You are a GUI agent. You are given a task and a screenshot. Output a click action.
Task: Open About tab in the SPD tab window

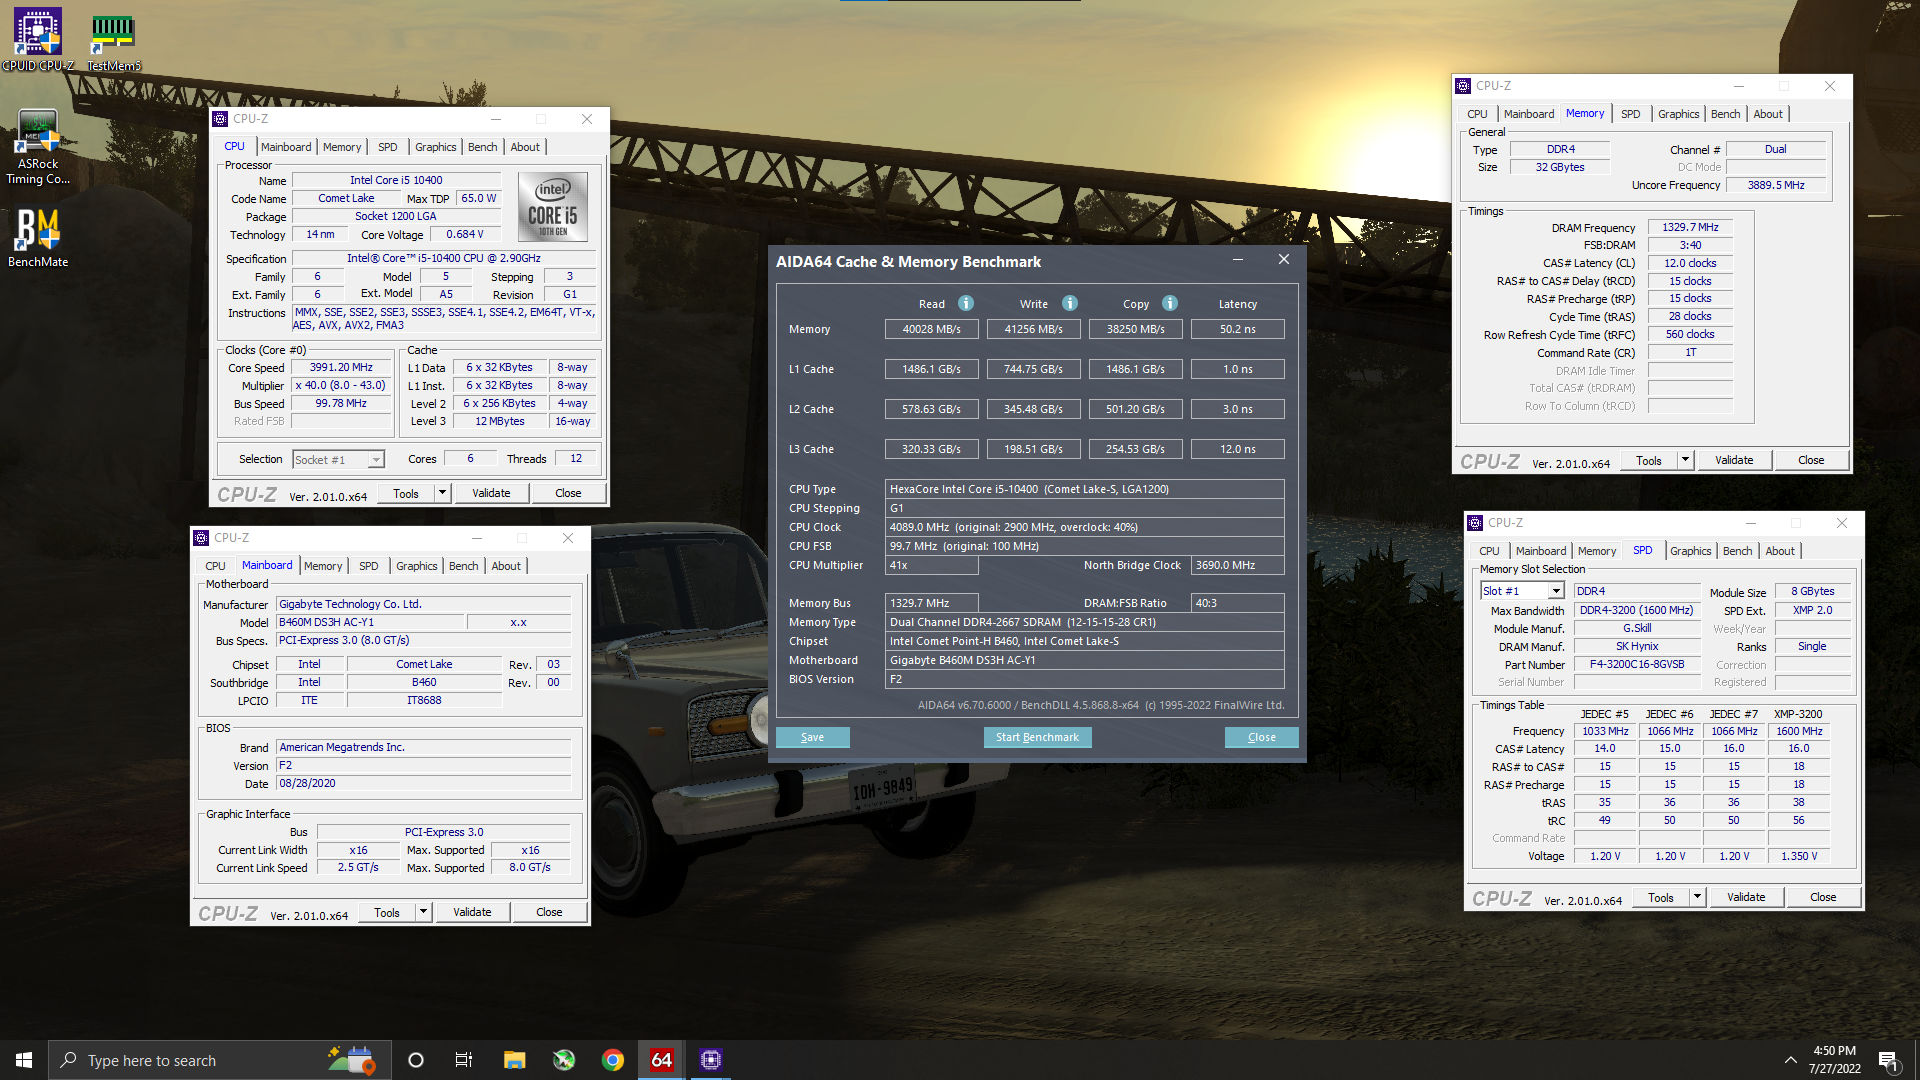pyautogui.click(x=1779, y=551)
